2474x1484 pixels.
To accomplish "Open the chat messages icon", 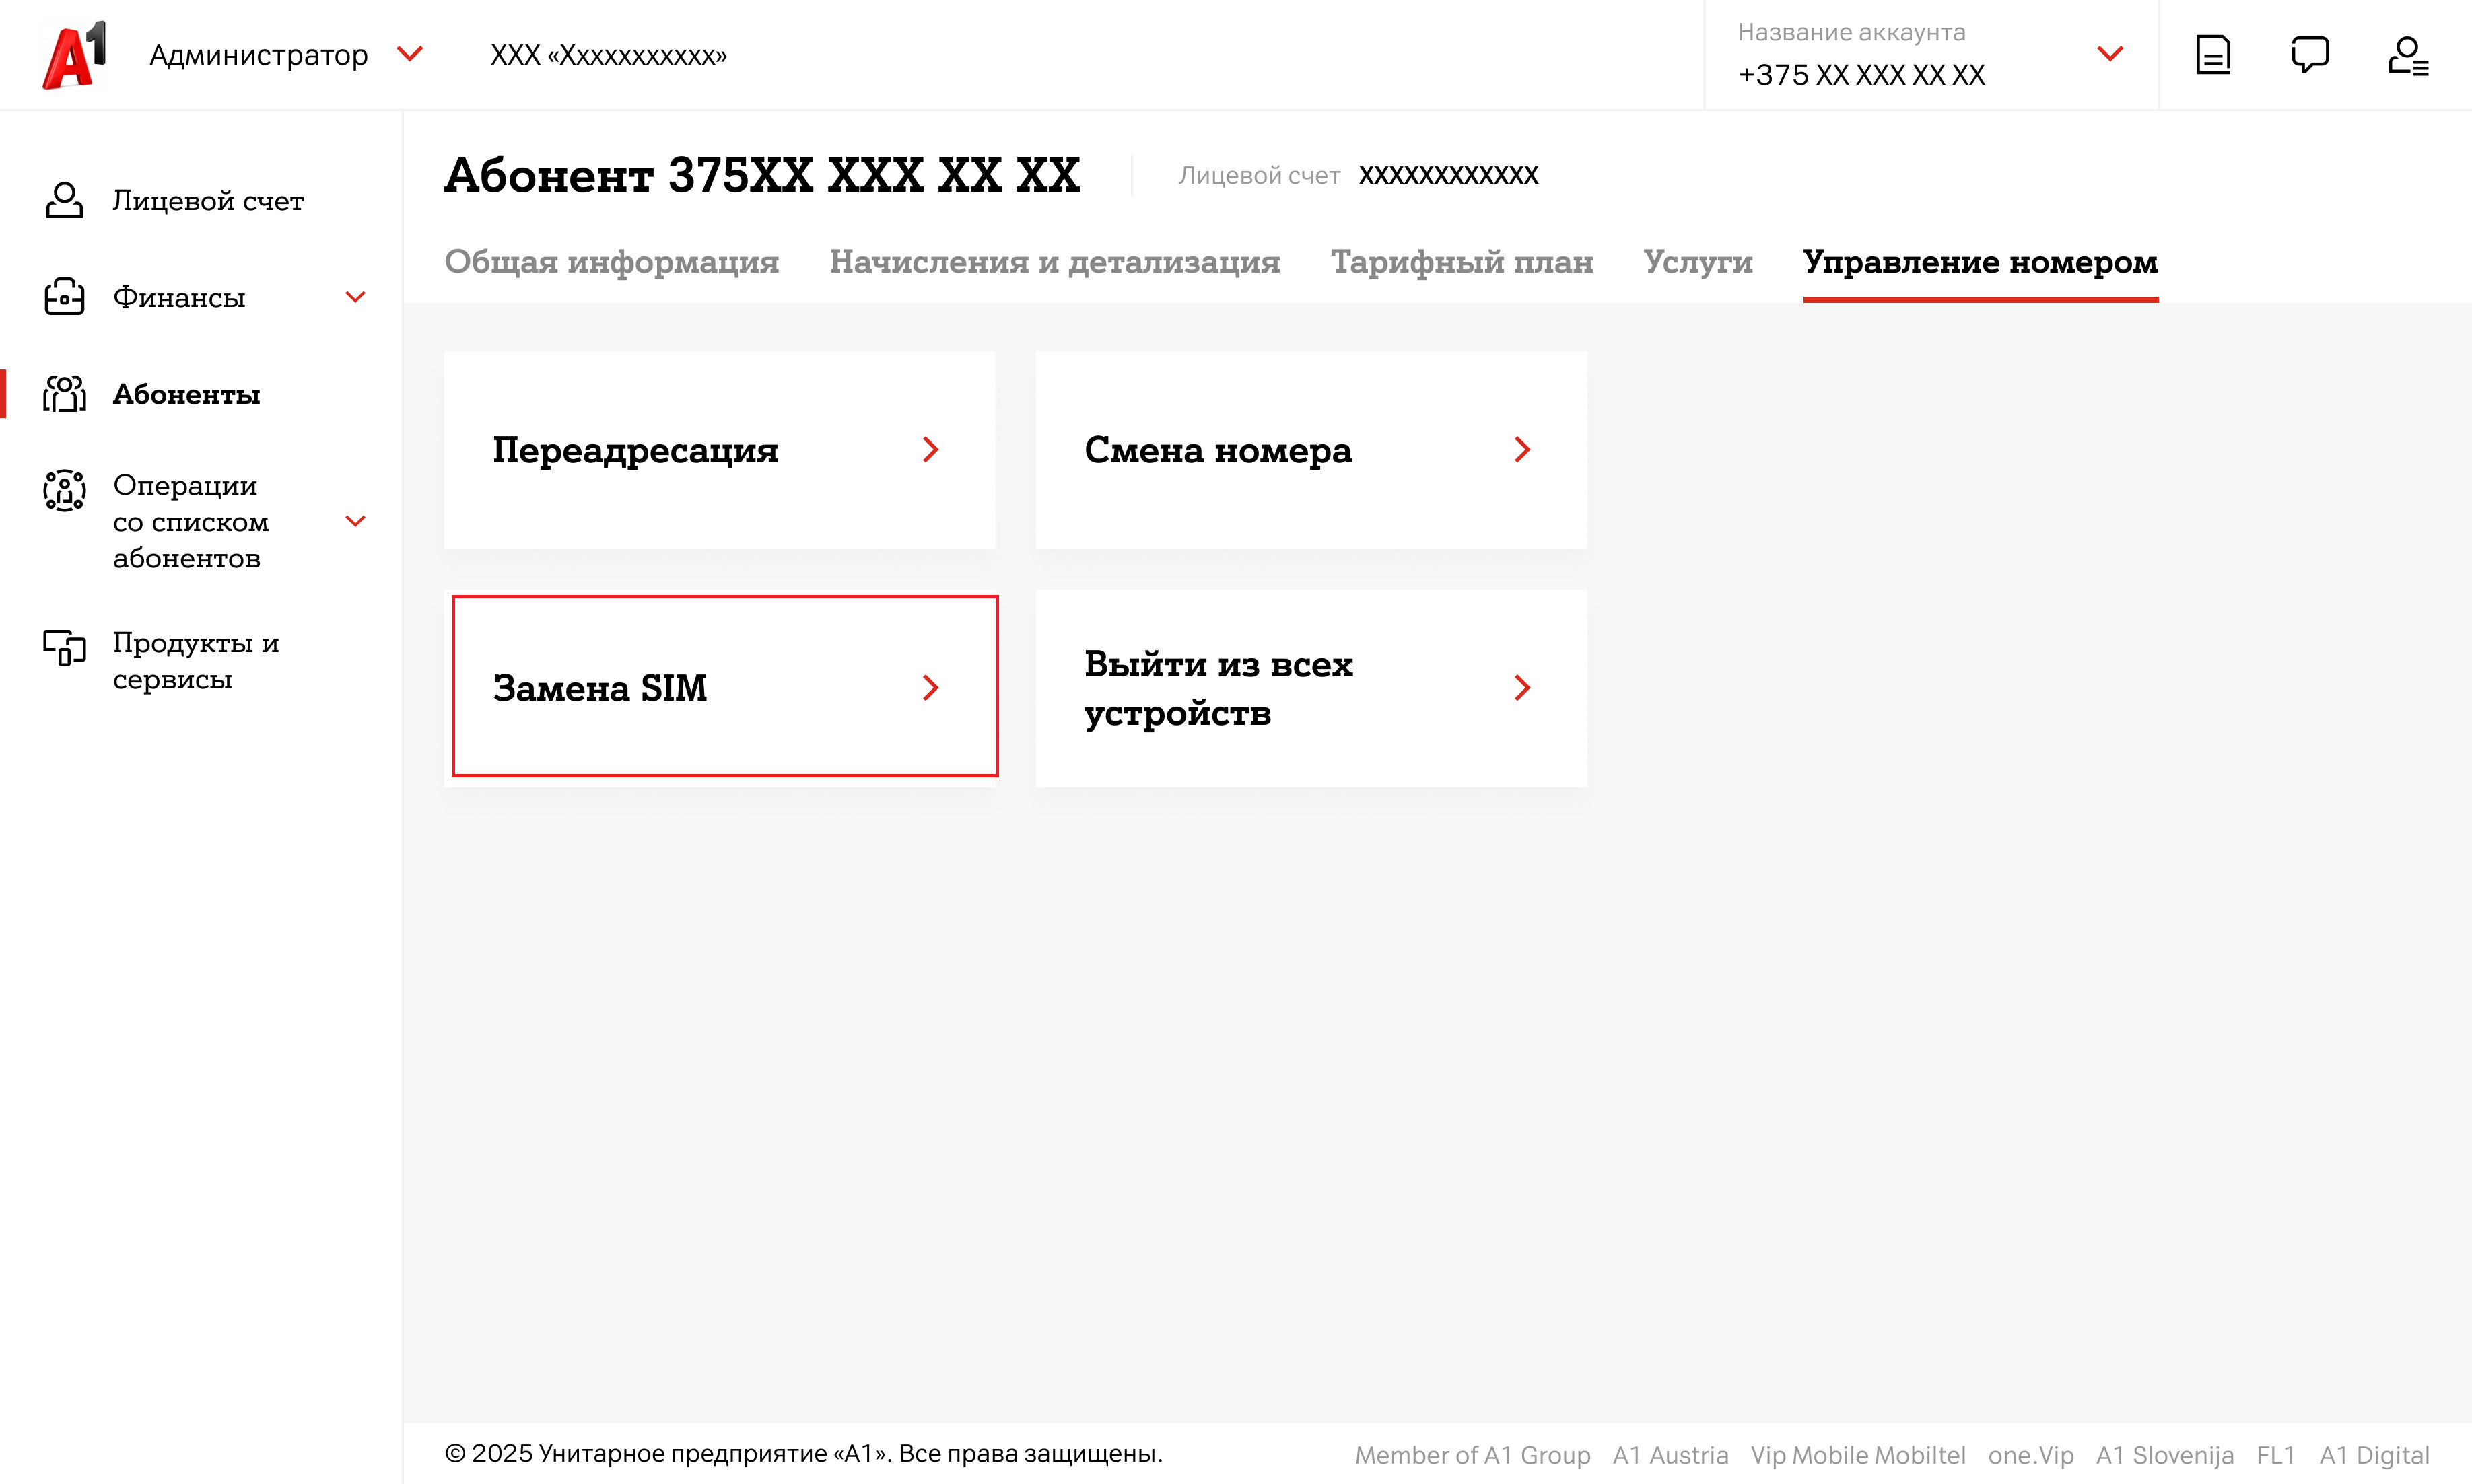I will point(2309,55).
